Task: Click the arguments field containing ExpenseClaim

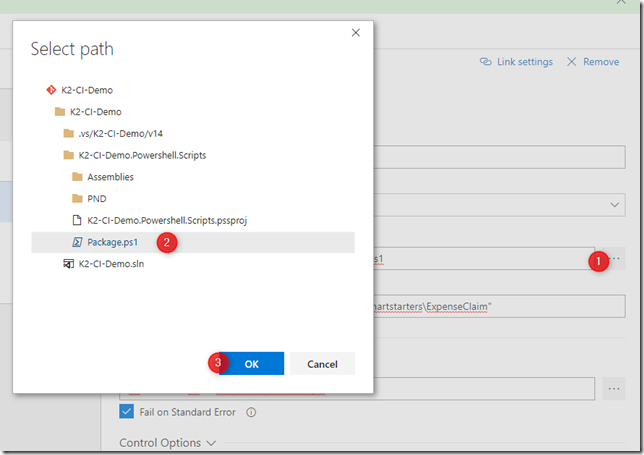Action: coord(499,306)
